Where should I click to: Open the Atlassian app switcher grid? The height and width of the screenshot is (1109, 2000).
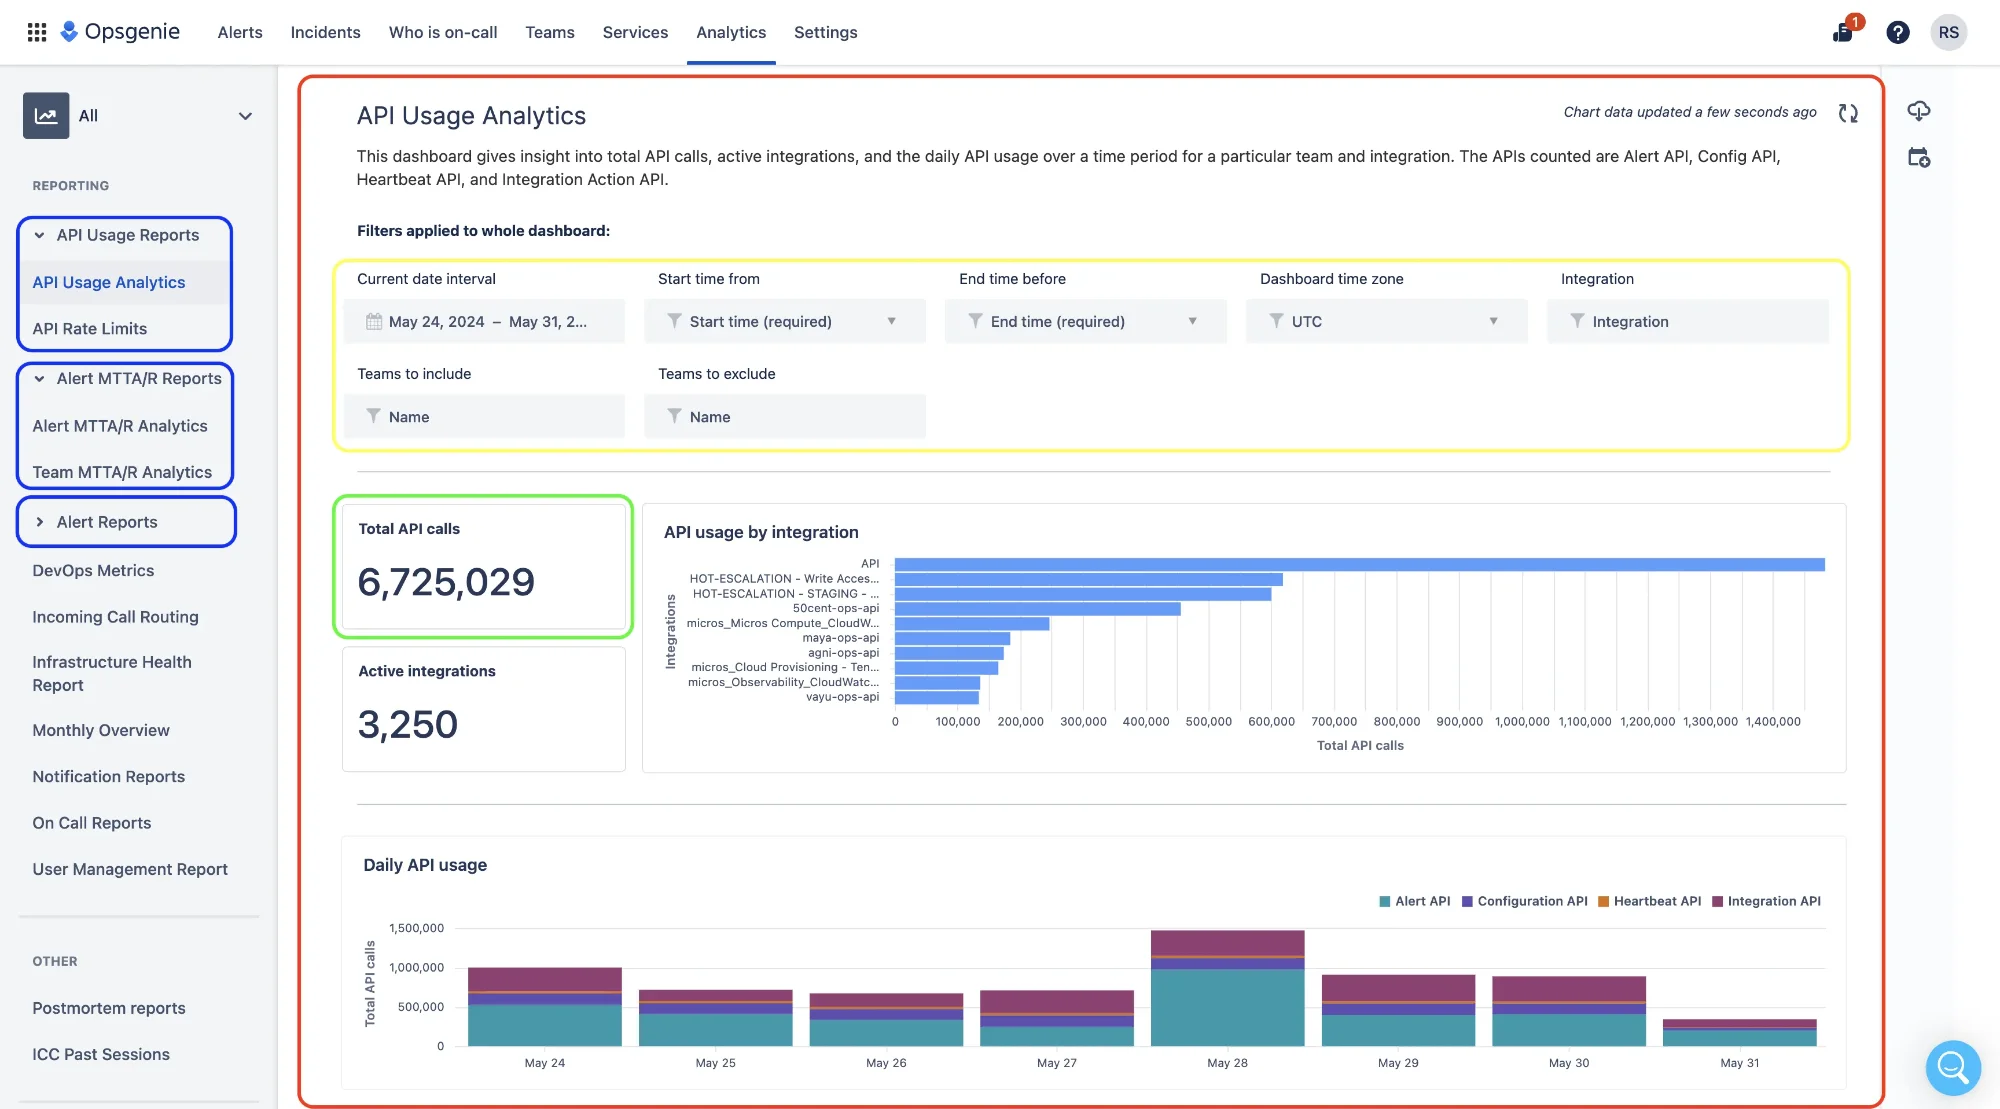tap(37, 31)
